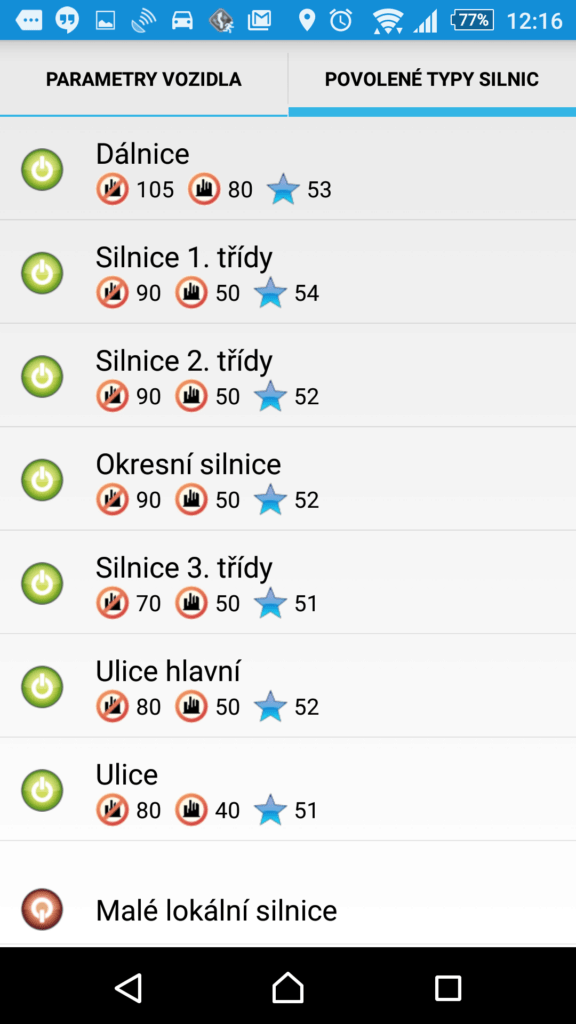The image size is (576, 1024).
Task: Open the Ulice hlavní road settings
Action: 288,686
